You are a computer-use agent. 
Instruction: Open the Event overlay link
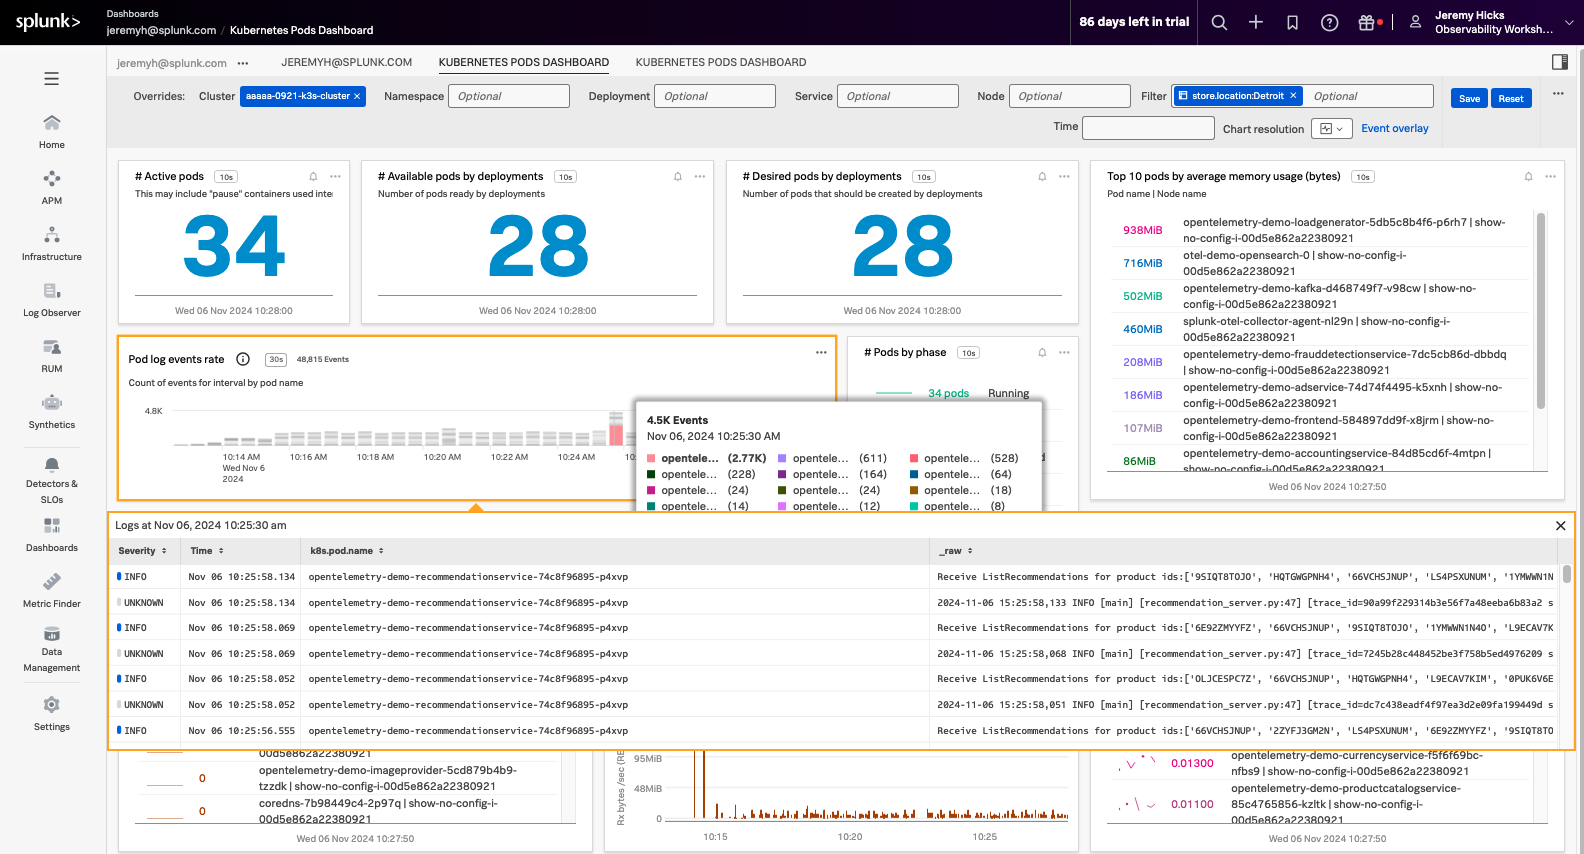tap(1394, 128)
